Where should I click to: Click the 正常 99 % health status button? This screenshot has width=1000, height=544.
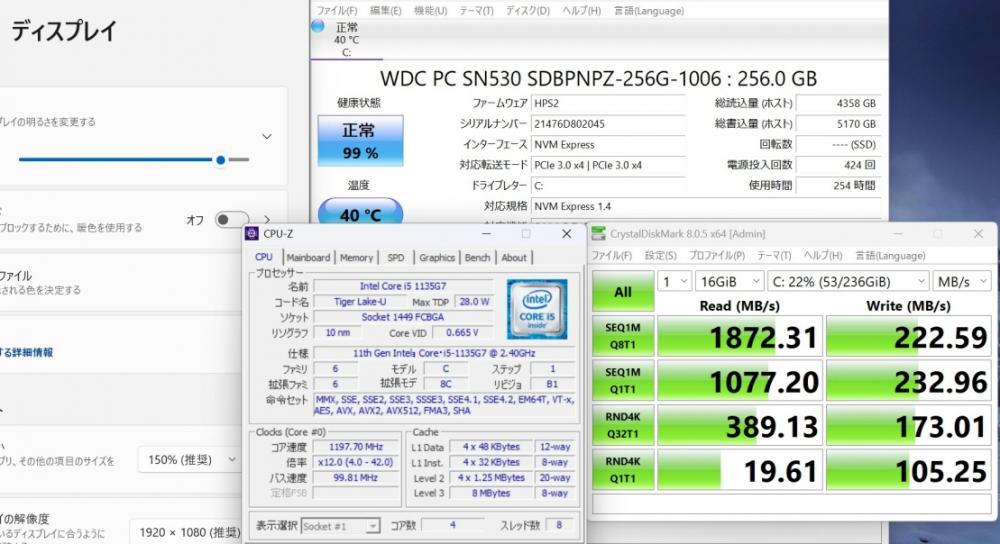[x=360, y=141]
